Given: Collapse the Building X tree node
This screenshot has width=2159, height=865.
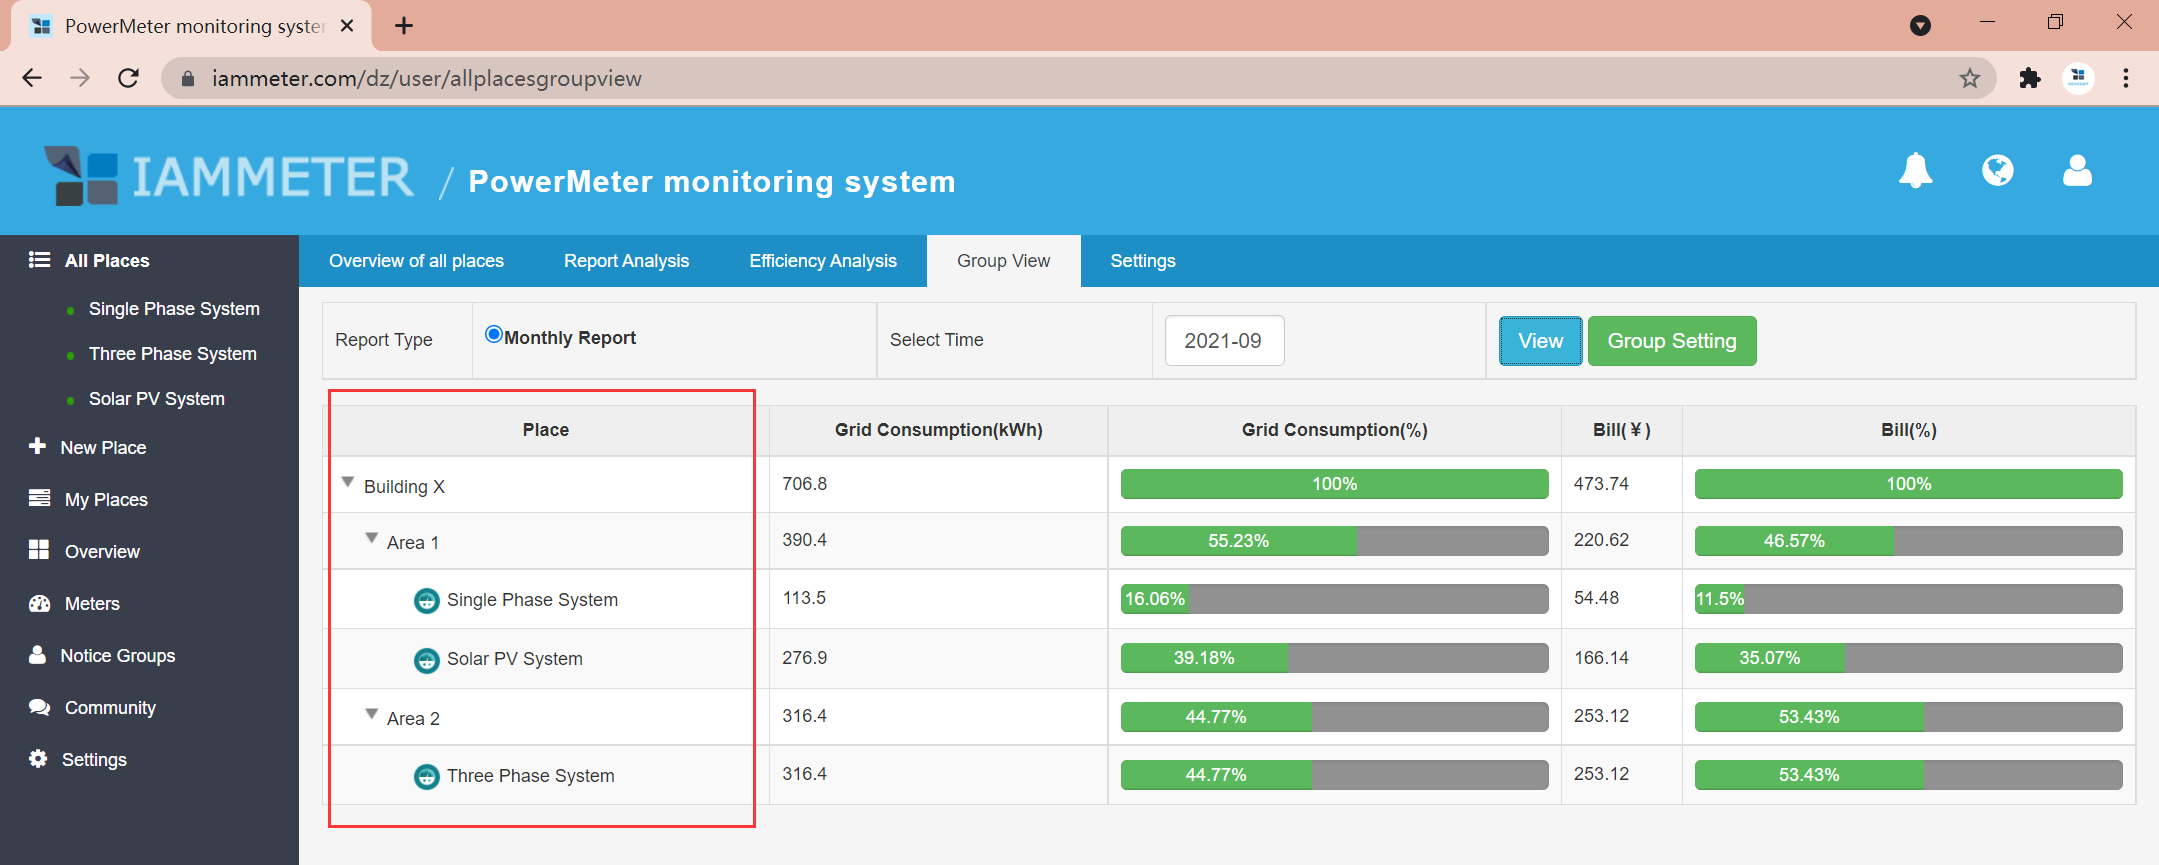Looking at the screenshot, I should click(348, 483).
